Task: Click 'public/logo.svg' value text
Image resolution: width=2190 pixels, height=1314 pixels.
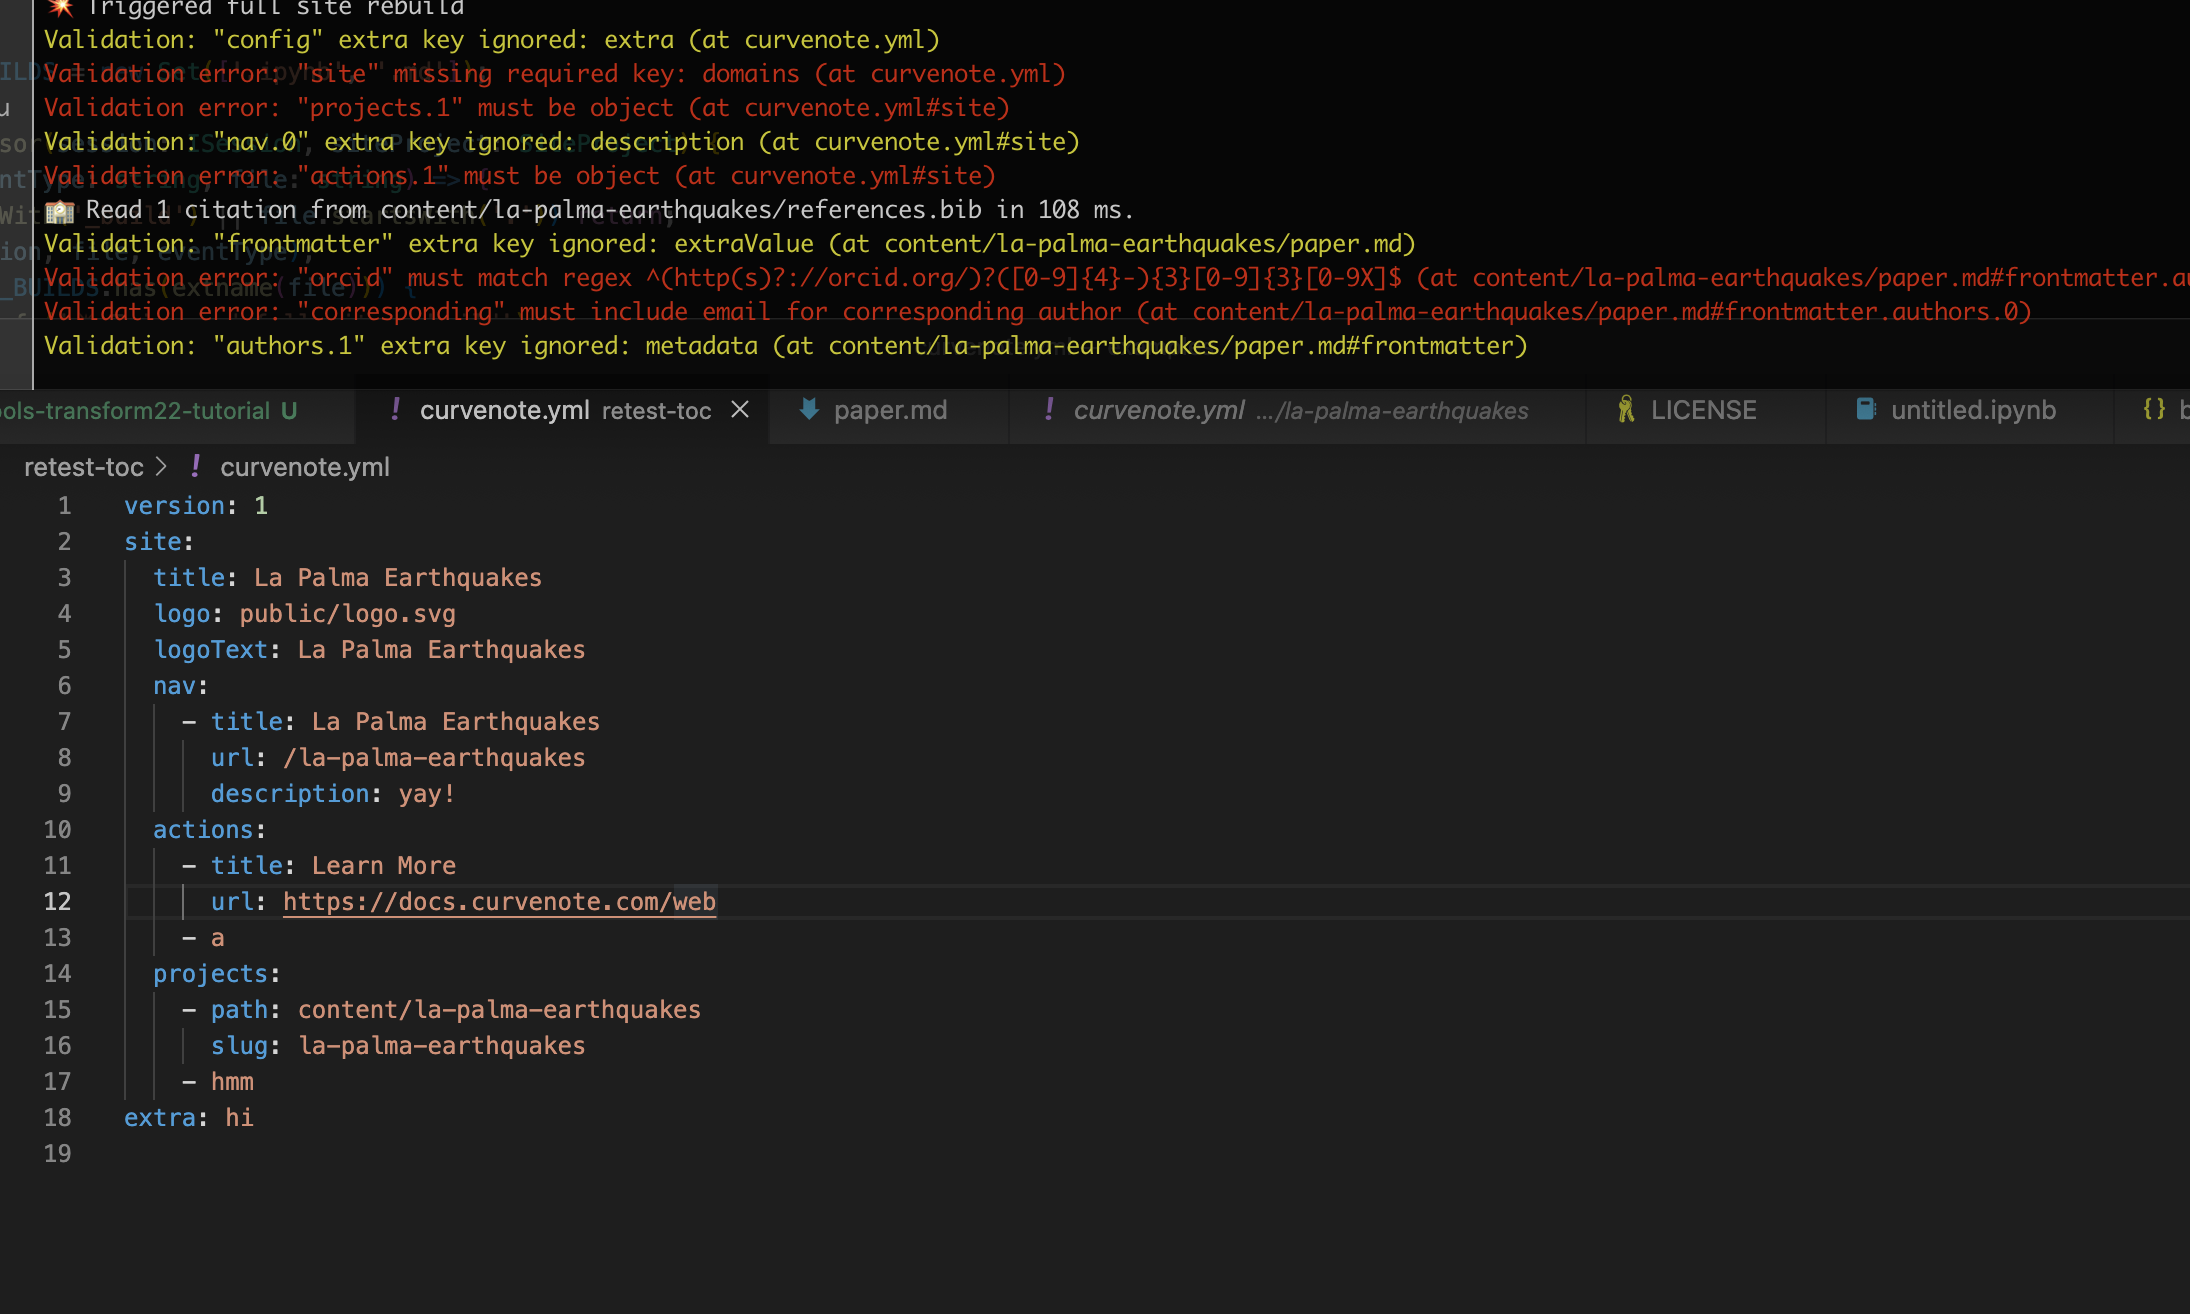Action: tap(347, 614)
